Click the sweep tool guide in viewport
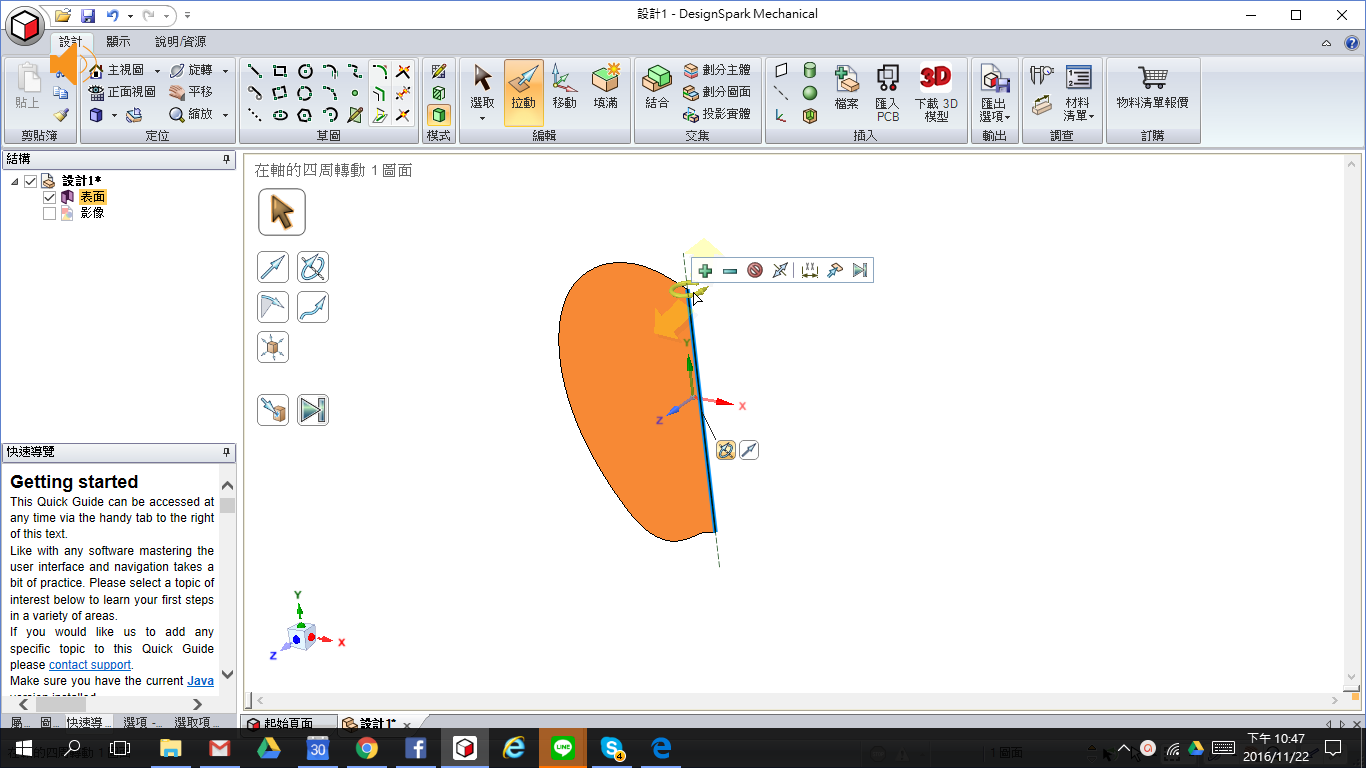Screen dimensions: 1366x768 (313, 307)
